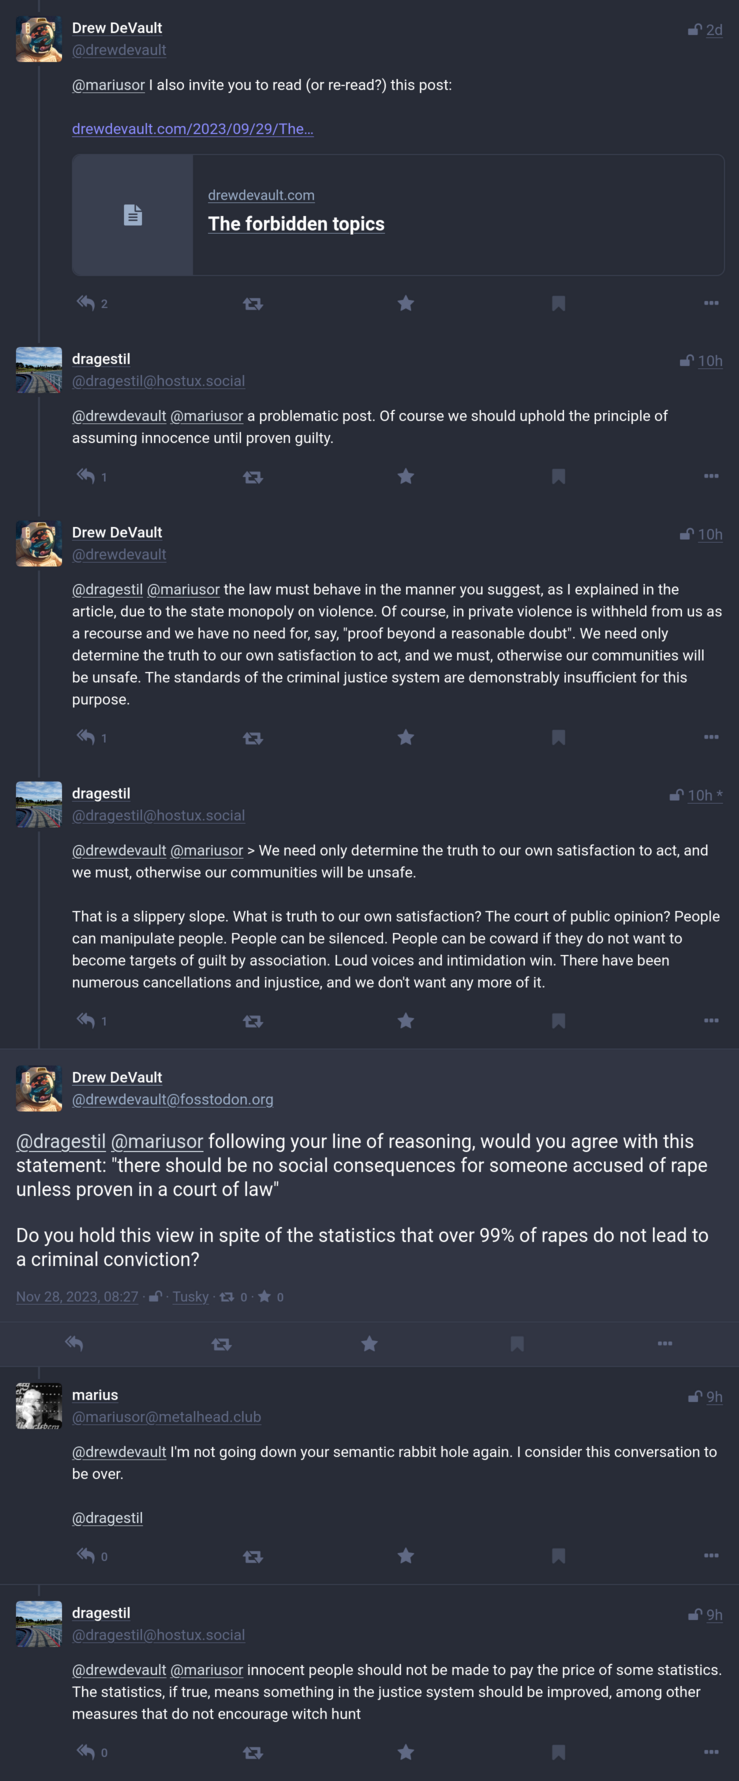739x1781 pixels.
Task: Bookmark the focused post about court of law
Action: 517,1344
